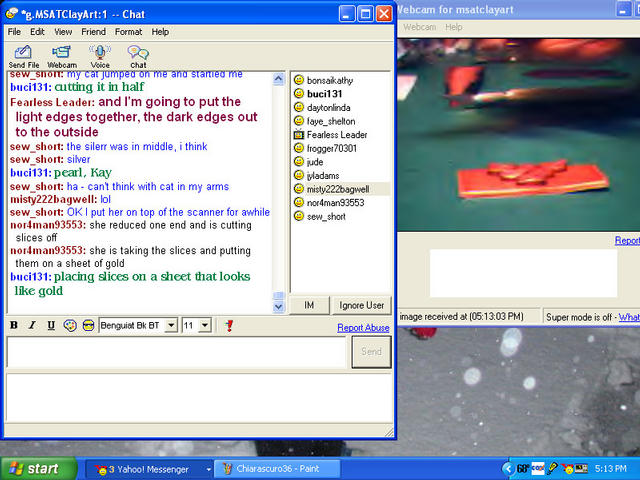
Task: Enable Voice with the microphone icon
Action: tap(100, 56)
